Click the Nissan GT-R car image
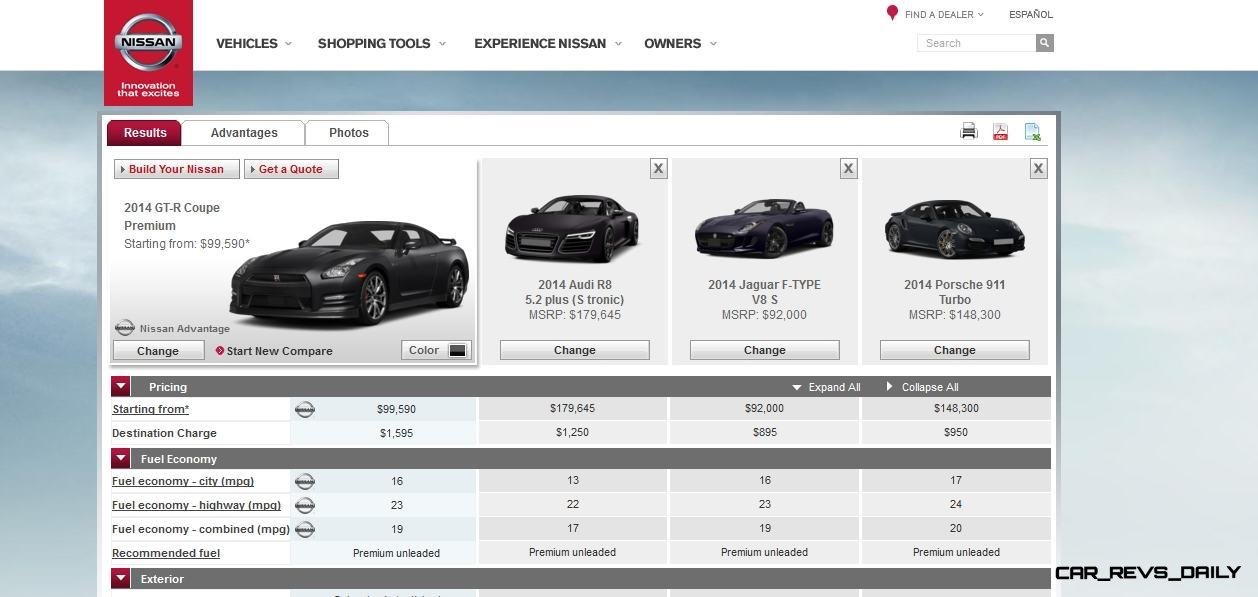The image size is (1258, 597). click(x=348, y=272)
